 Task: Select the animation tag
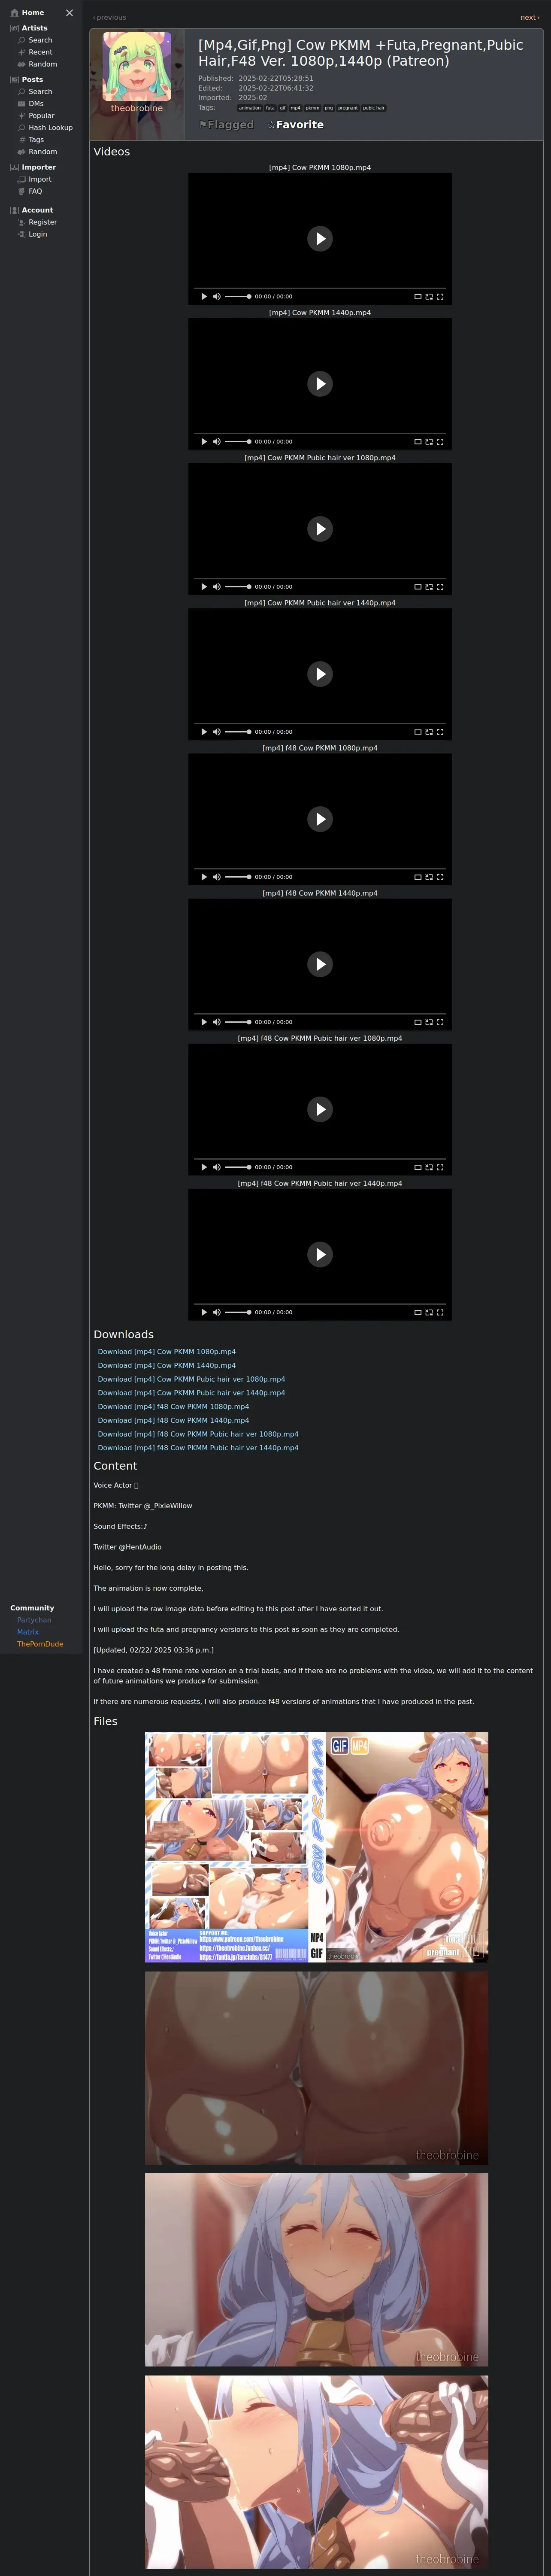pos(250,108)
